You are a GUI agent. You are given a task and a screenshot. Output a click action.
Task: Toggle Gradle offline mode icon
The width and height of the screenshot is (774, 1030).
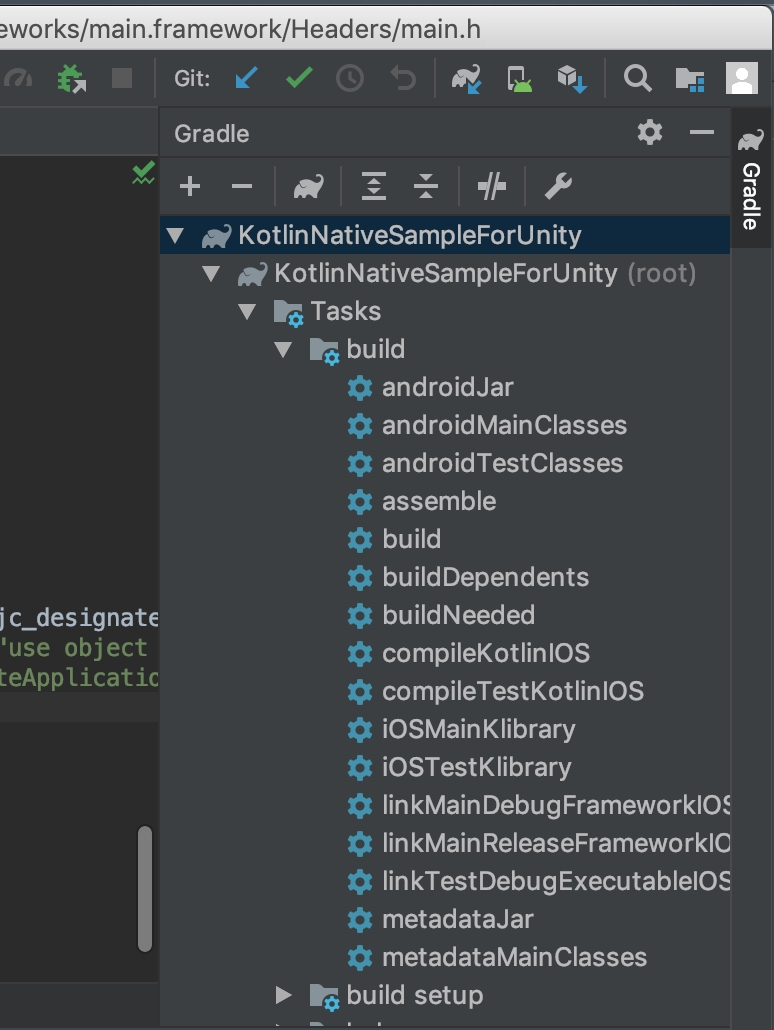click(x=491, y=187)
